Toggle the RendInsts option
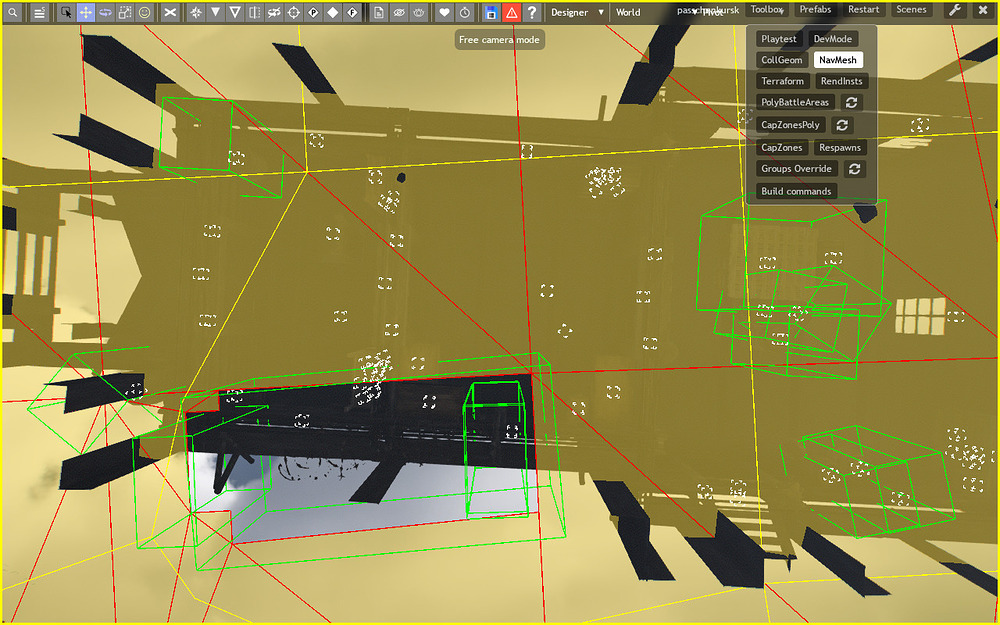 click(841, 81)
